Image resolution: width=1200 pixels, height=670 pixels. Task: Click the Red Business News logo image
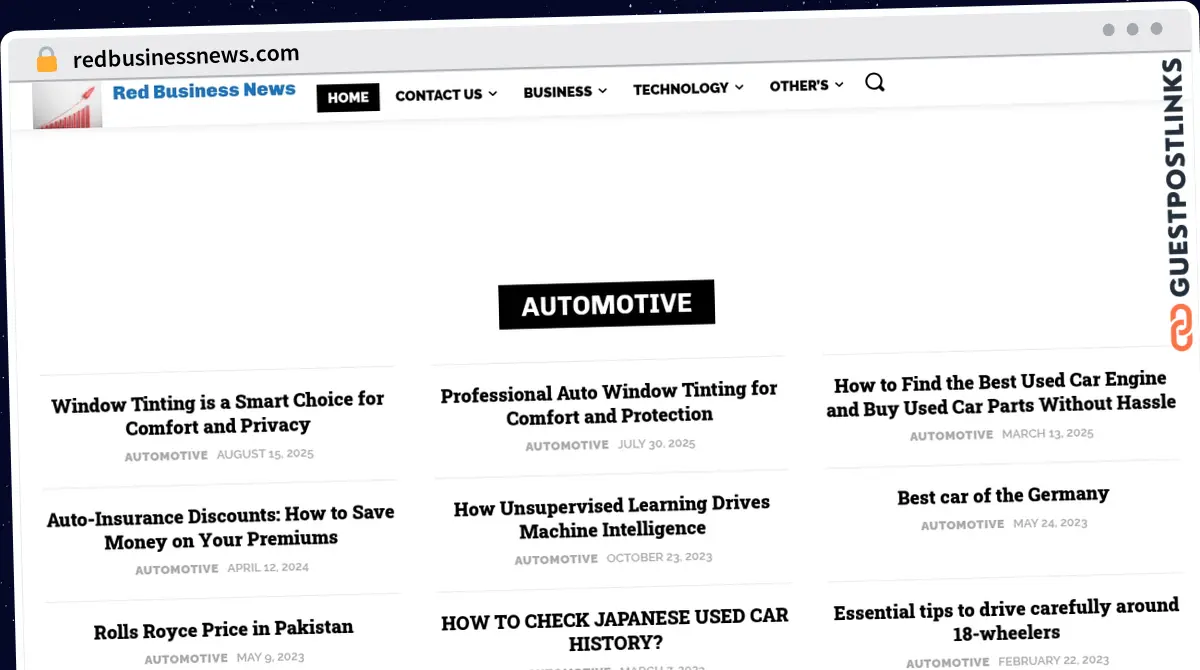(67, 106)
